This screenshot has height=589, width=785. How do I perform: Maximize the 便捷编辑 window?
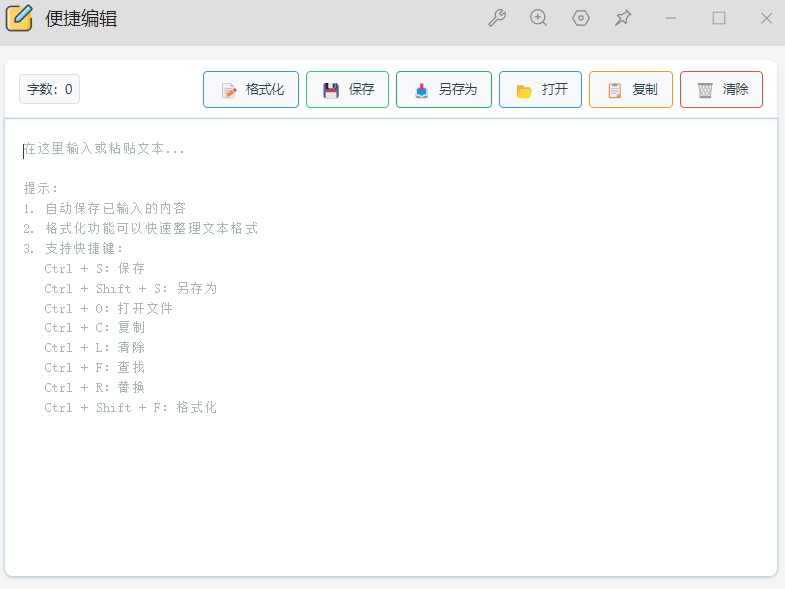tap(719, 18)
